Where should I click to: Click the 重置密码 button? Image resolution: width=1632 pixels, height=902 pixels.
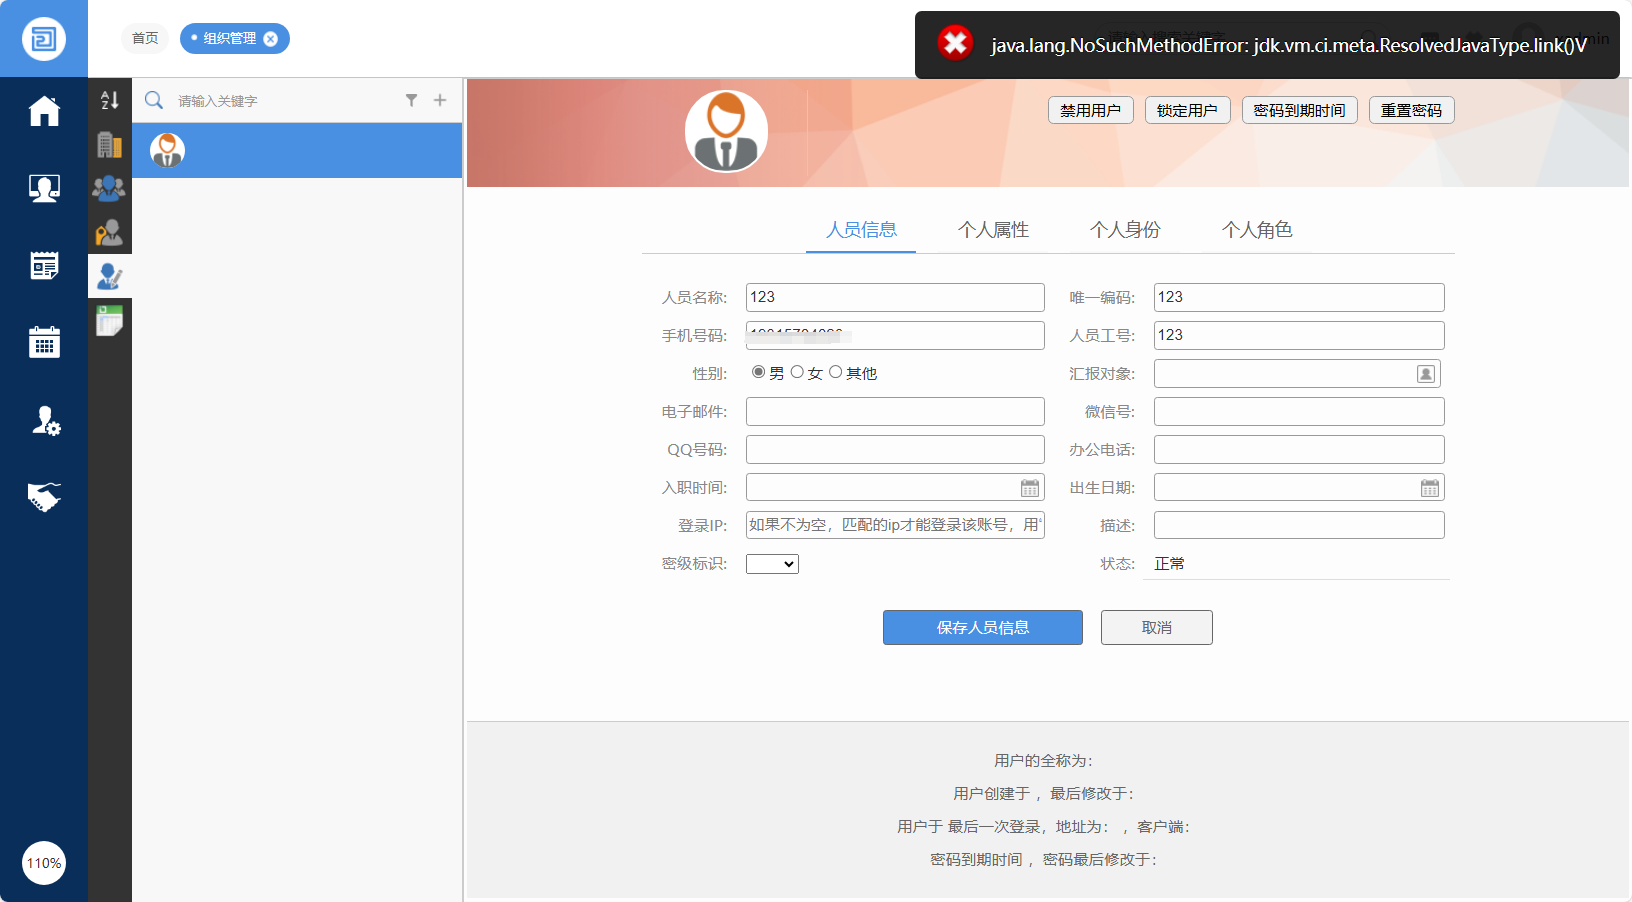coord(1411,110)
